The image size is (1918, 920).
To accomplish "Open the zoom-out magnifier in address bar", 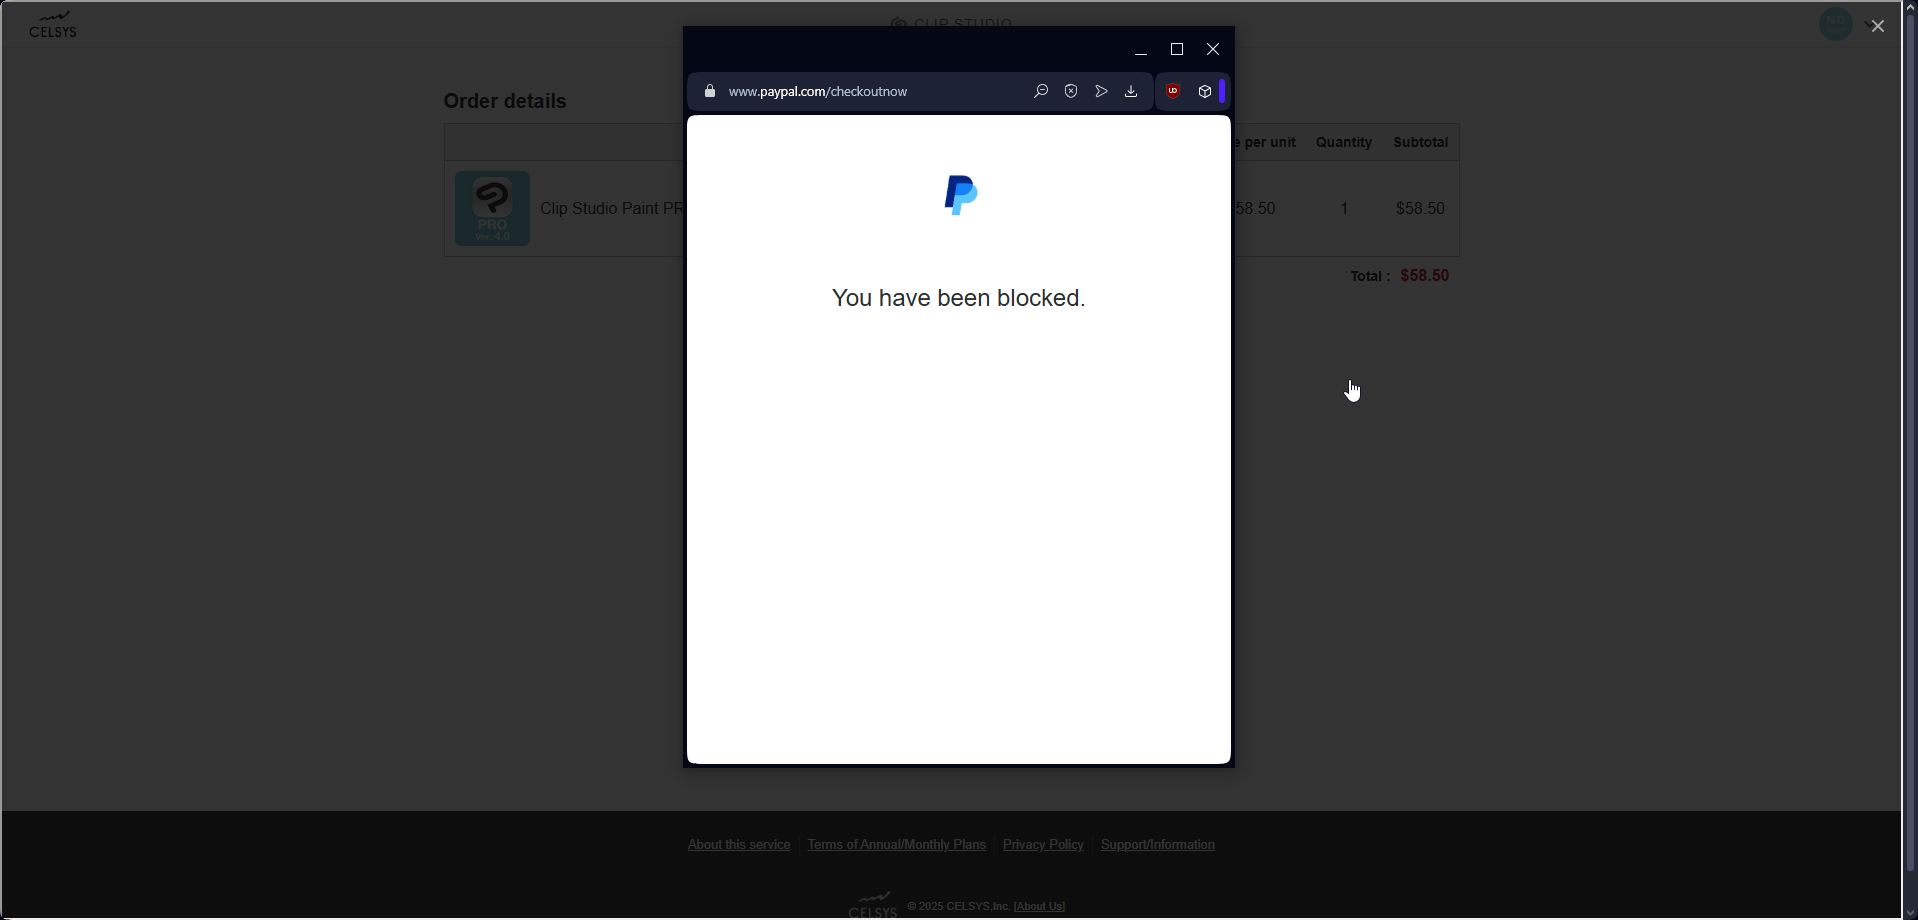I will tap(1041, 91).
